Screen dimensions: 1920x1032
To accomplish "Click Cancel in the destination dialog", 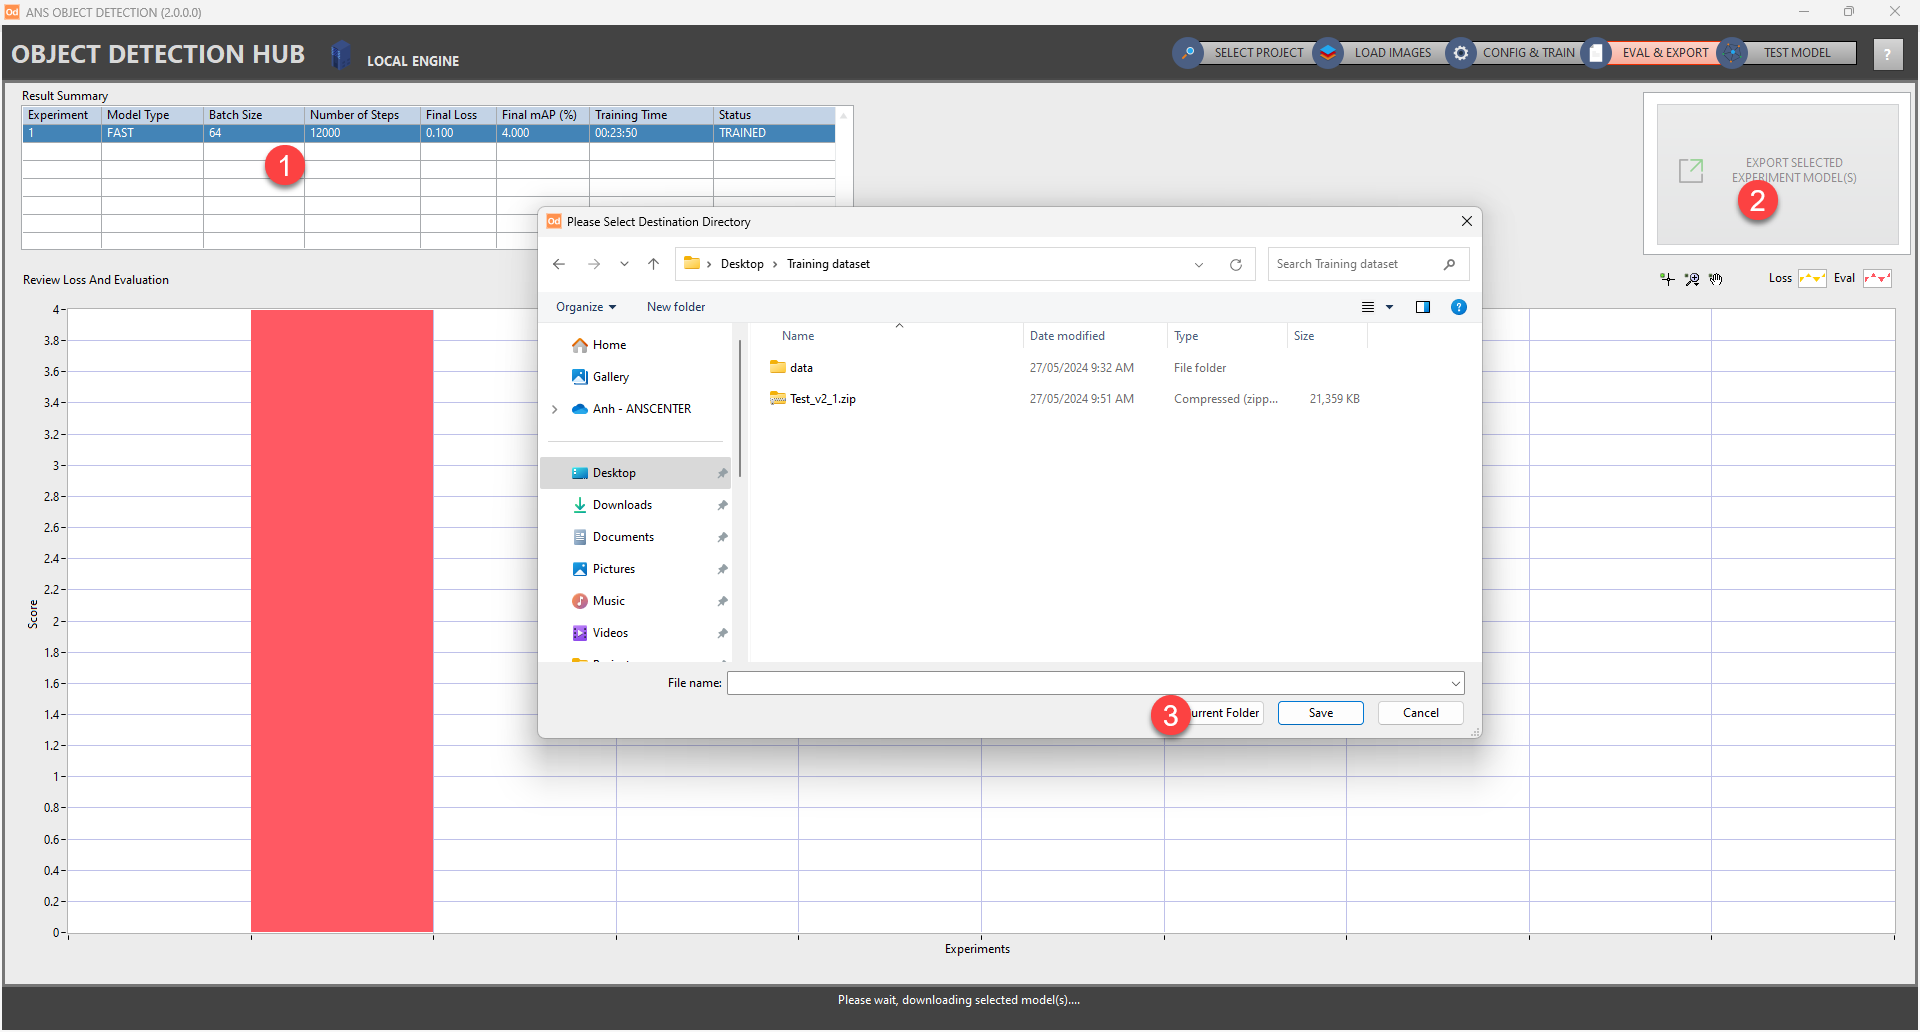I will pos(1420,713).
